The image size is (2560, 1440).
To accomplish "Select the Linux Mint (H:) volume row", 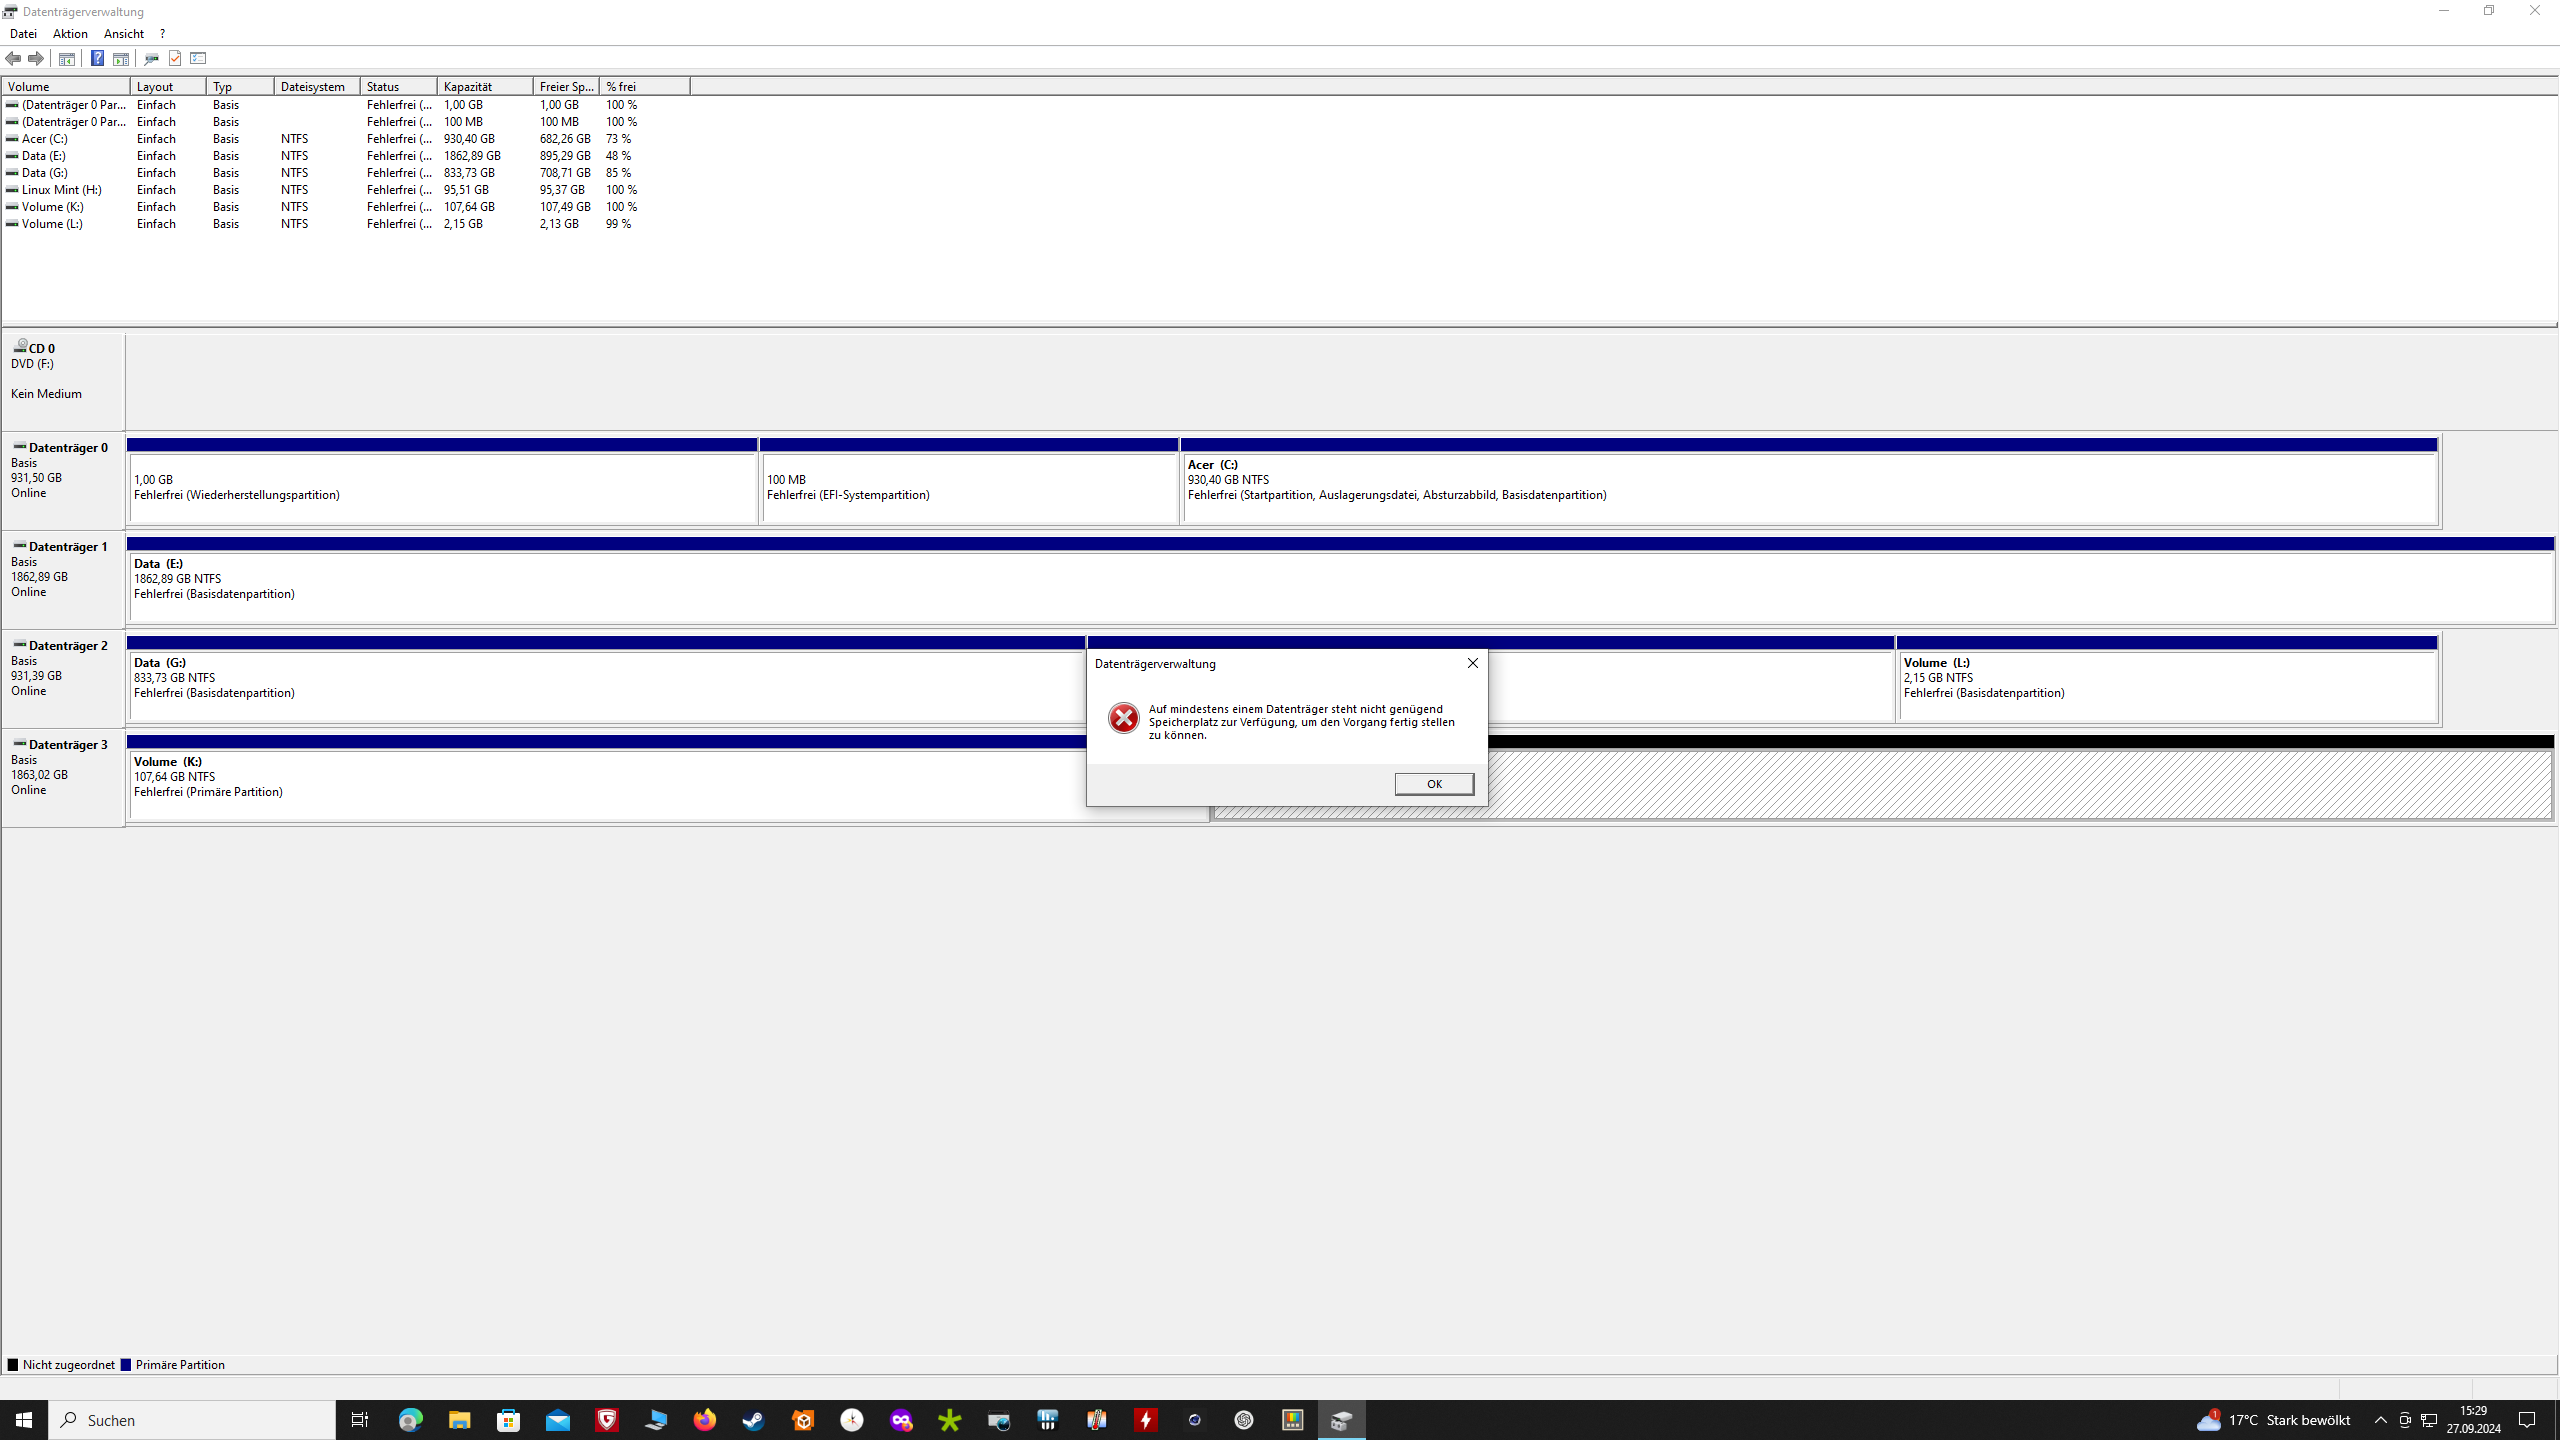I will pos(62,190).
